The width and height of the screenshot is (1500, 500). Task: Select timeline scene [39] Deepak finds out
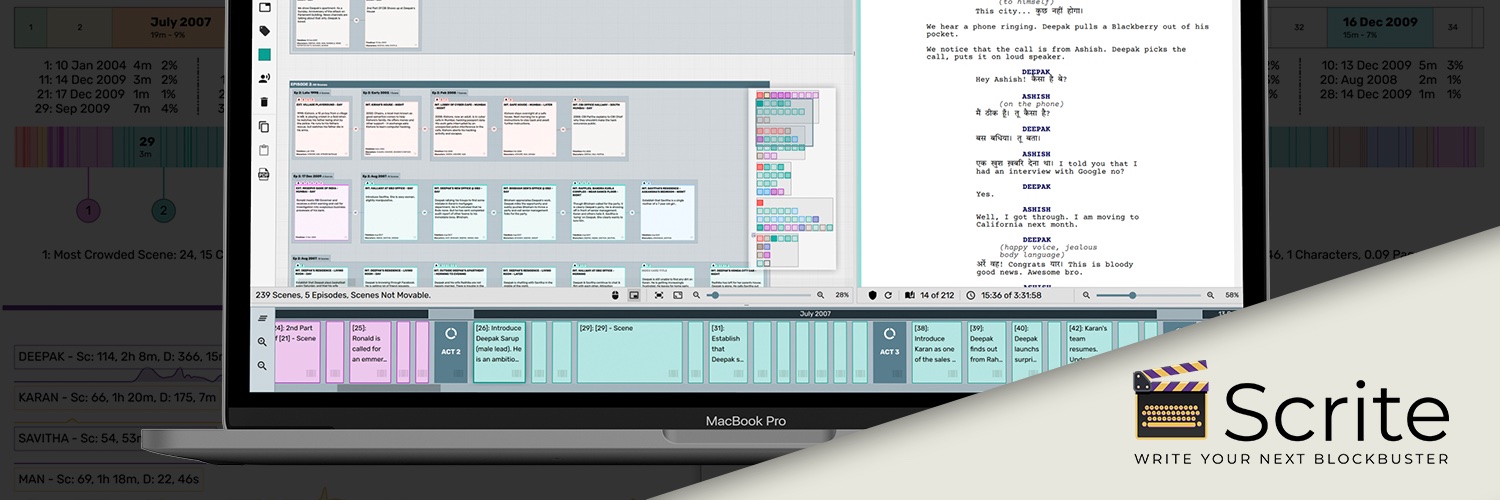[x=988, y=352]
